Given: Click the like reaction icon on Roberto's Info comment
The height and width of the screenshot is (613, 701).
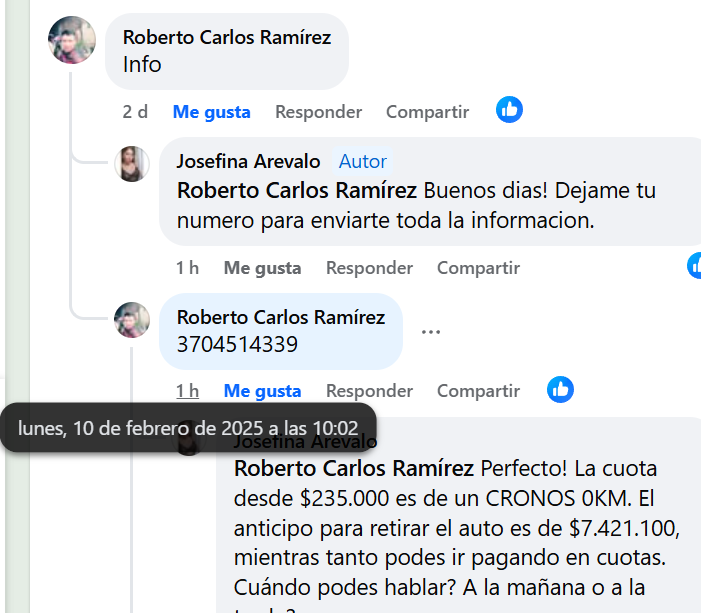Looking at the screenshot, I should (509, 110).
